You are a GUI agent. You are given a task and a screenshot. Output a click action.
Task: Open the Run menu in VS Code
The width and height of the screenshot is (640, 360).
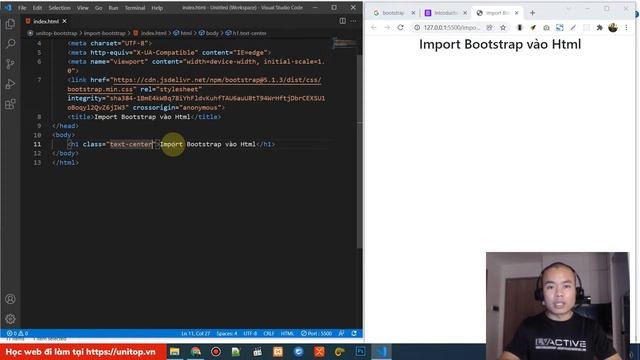113,8
